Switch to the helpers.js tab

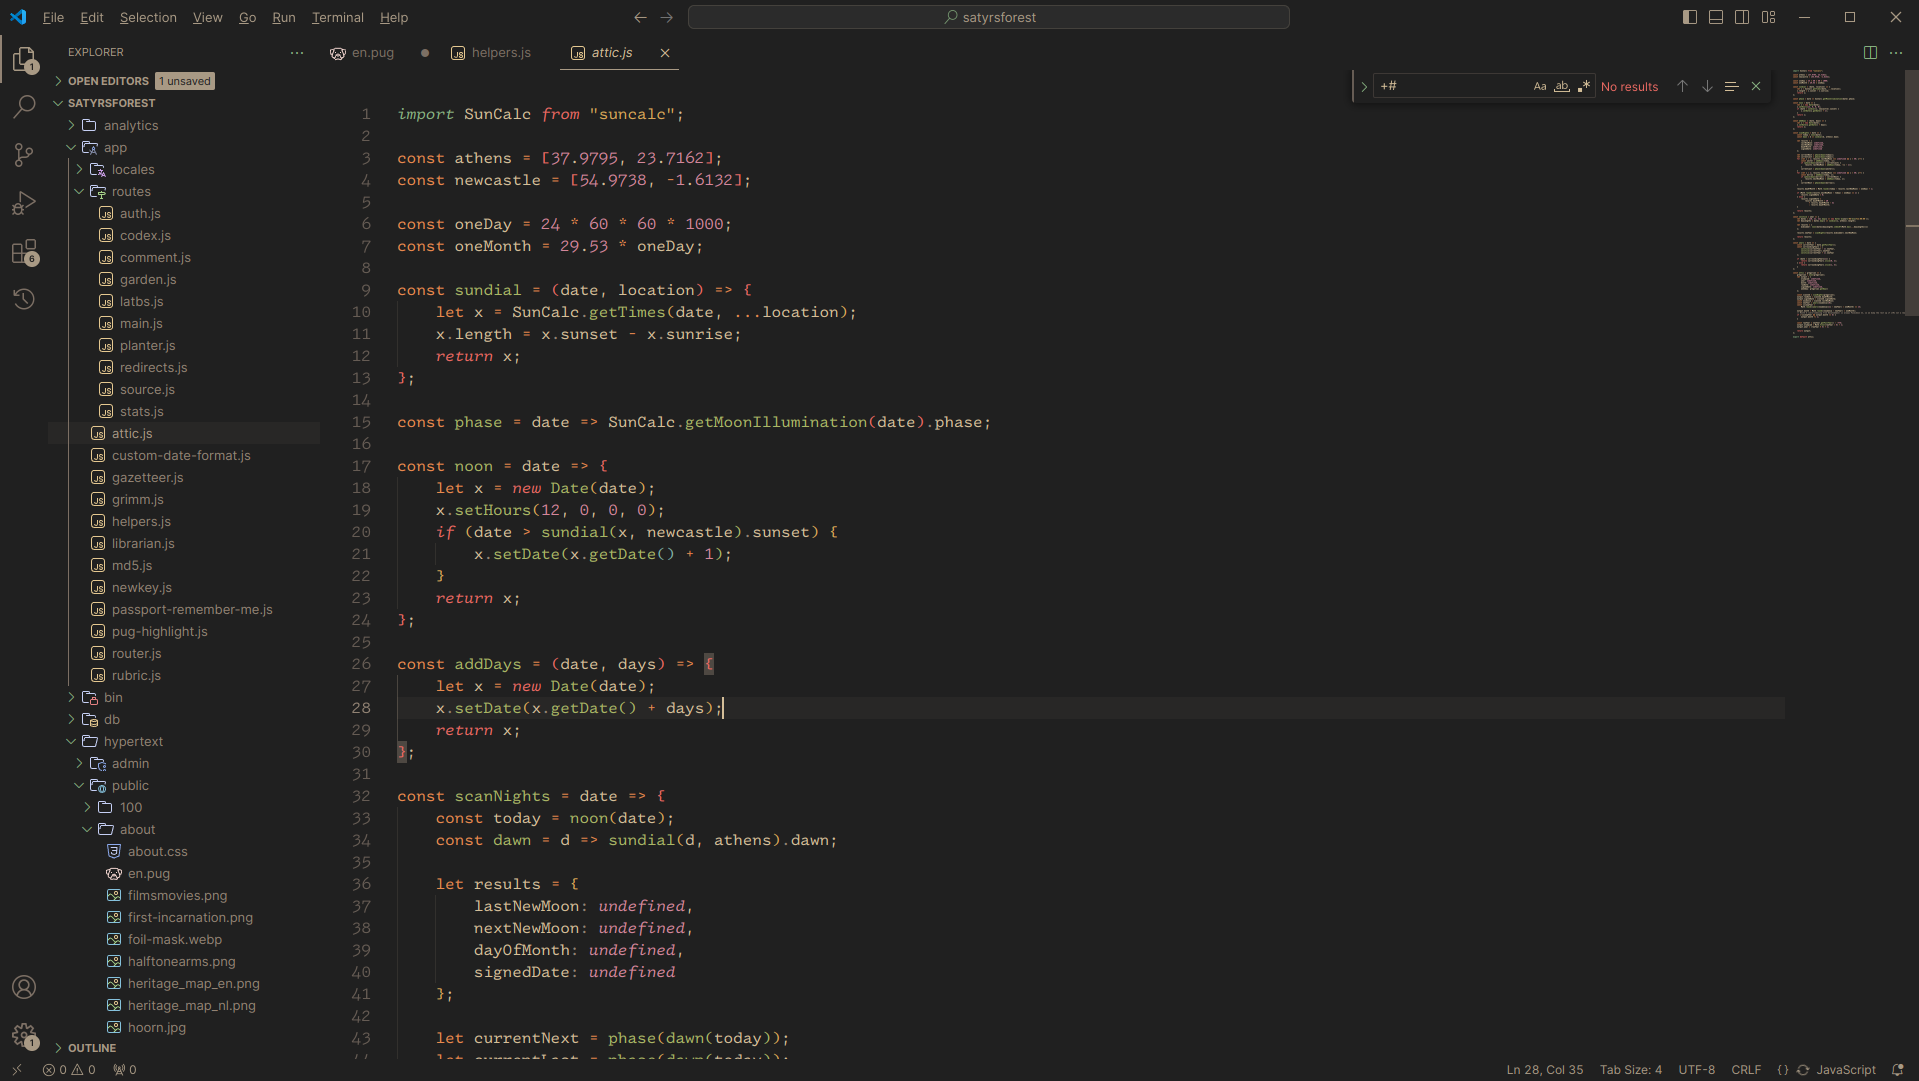click(x=501, y=52)
